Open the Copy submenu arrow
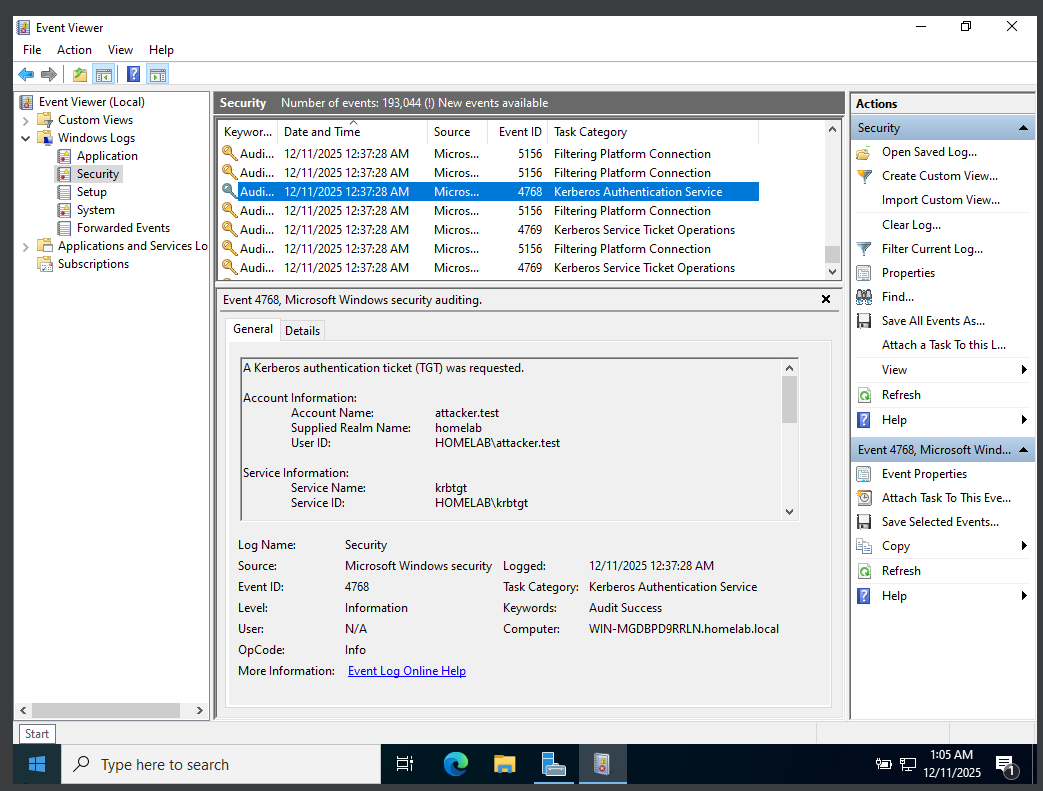The image size is (1043, 791). click(x=1024, y=546)
